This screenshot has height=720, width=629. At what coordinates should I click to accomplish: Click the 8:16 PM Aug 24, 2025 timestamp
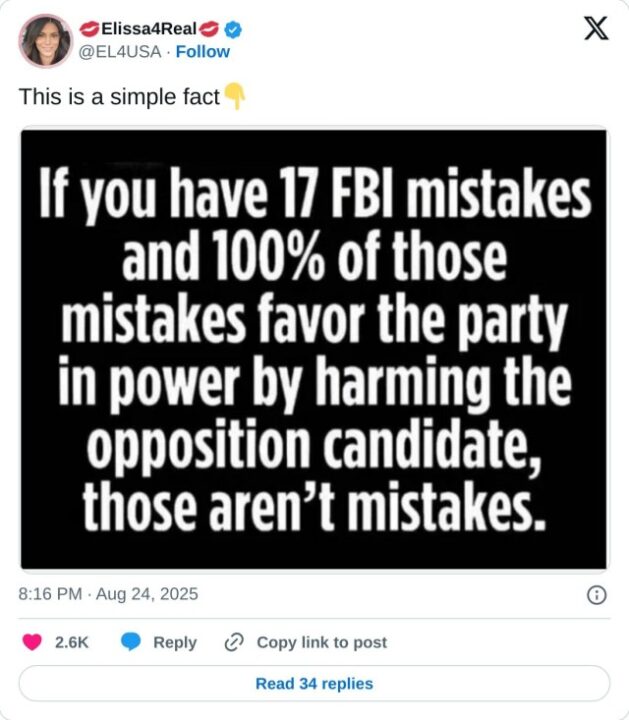(x=109, y=594)
